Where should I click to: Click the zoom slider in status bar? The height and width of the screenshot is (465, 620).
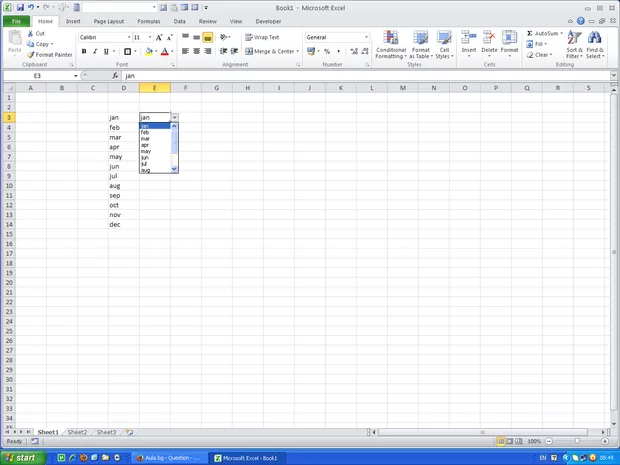(577, 441)
